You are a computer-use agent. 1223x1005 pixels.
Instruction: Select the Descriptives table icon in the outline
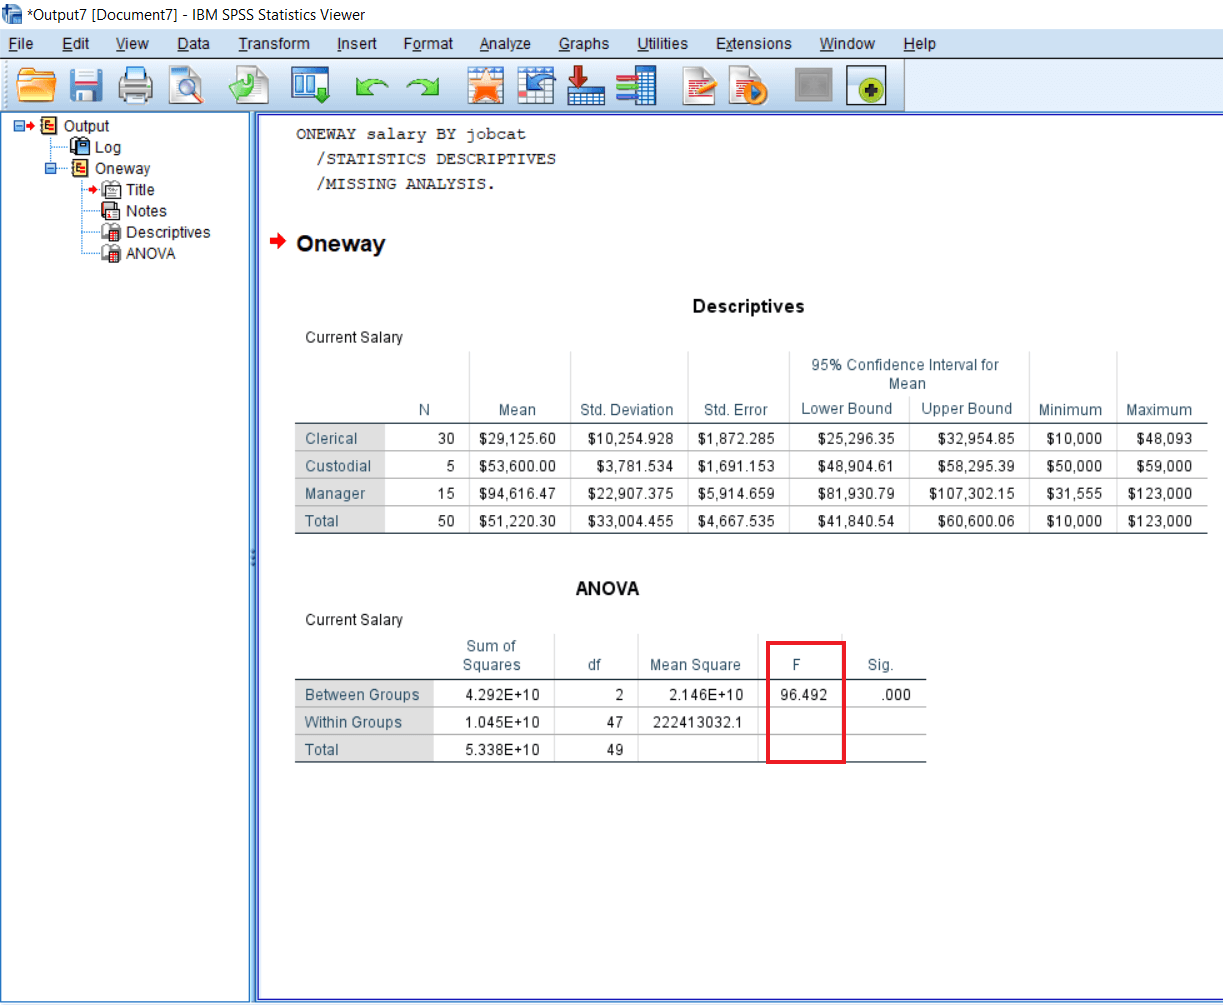point(111,232)
